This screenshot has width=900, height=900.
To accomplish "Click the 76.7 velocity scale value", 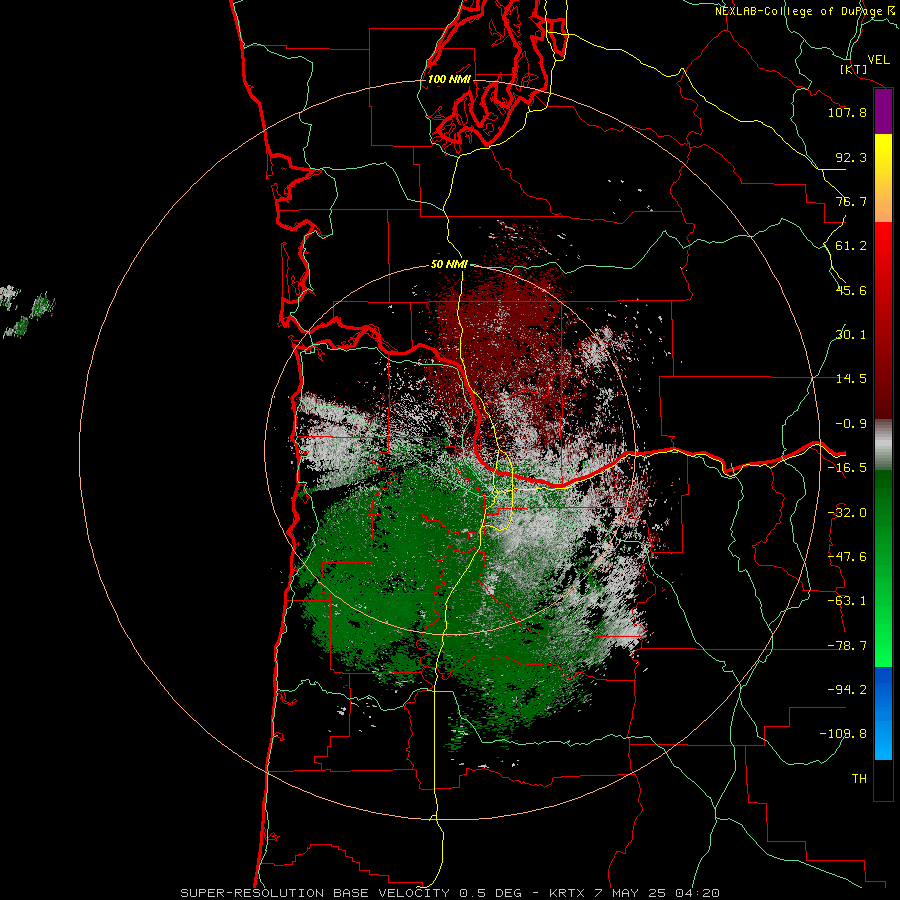I will coord(851,201).
